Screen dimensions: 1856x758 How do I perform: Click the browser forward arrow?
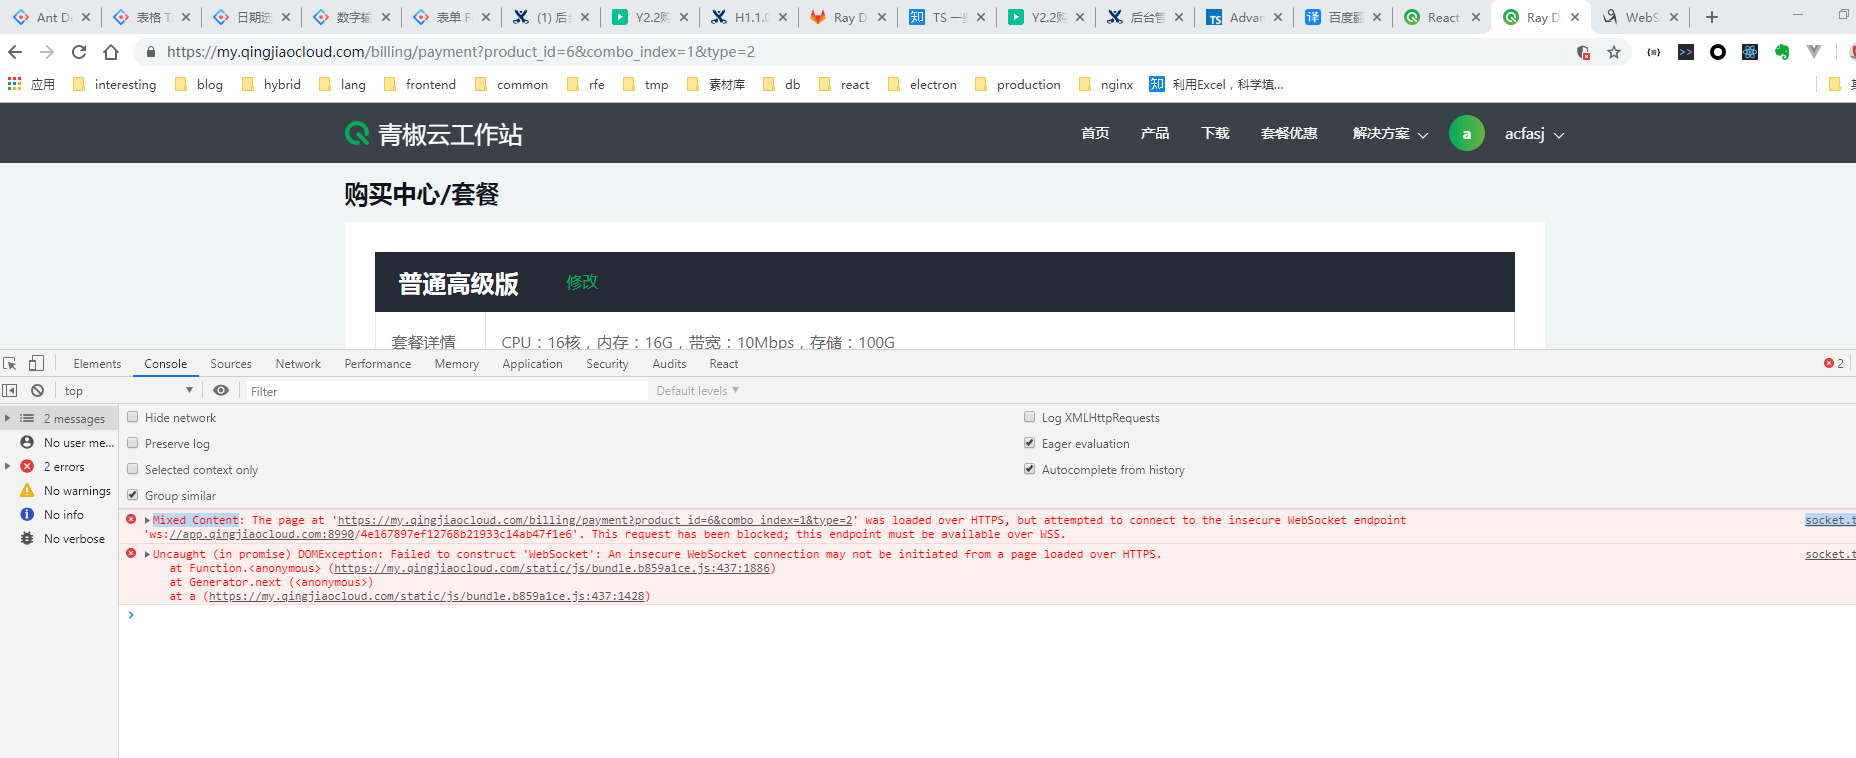coord(47,52)
